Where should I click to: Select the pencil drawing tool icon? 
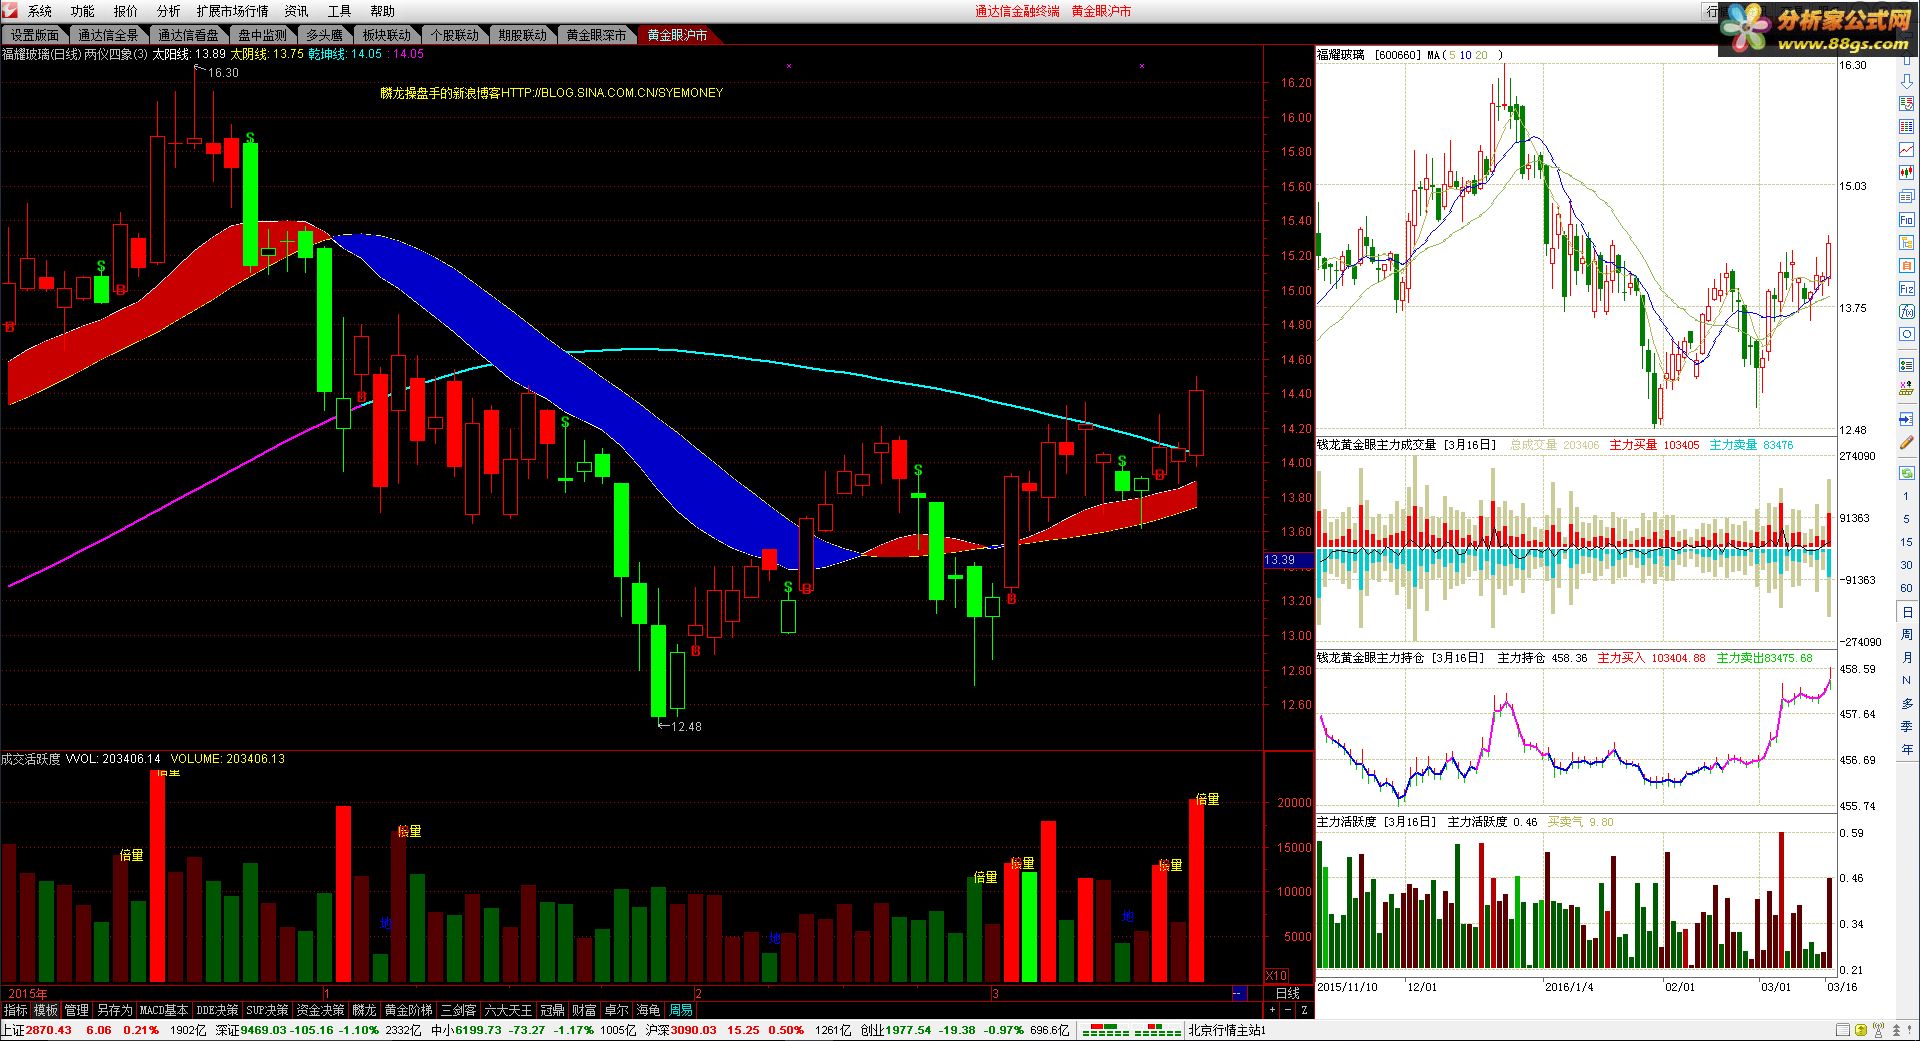coord(1906,442)
